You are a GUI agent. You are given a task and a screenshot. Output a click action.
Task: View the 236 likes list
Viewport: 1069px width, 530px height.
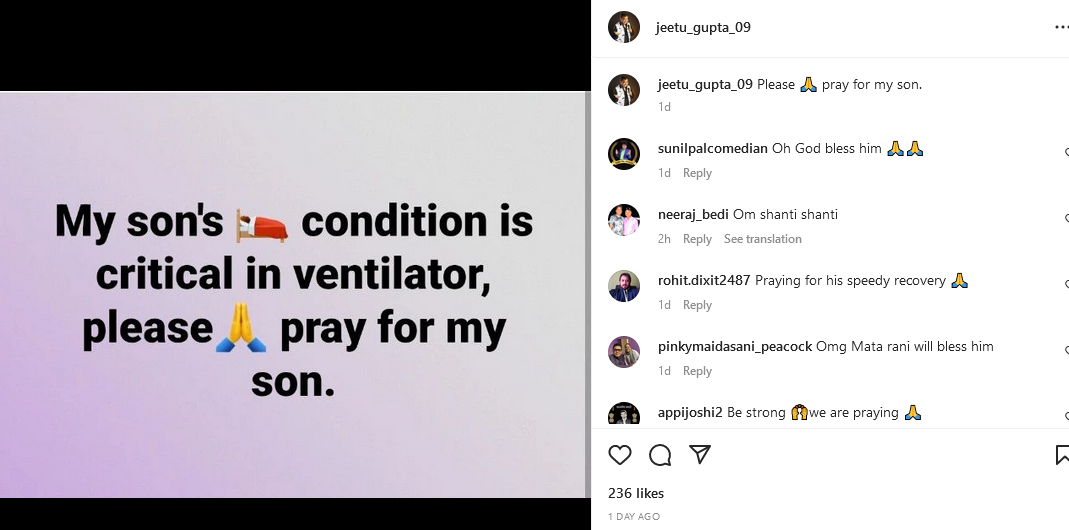tap(636, 493)
